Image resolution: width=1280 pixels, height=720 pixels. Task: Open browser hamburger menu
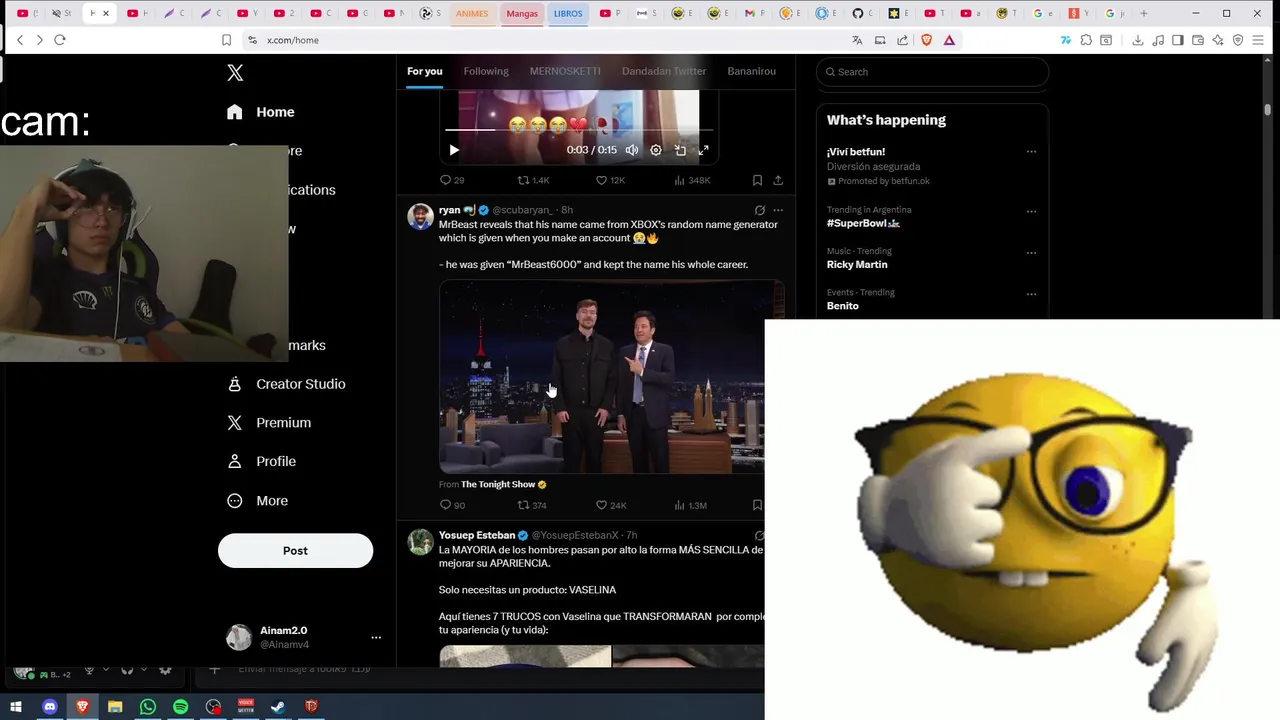1259,40
